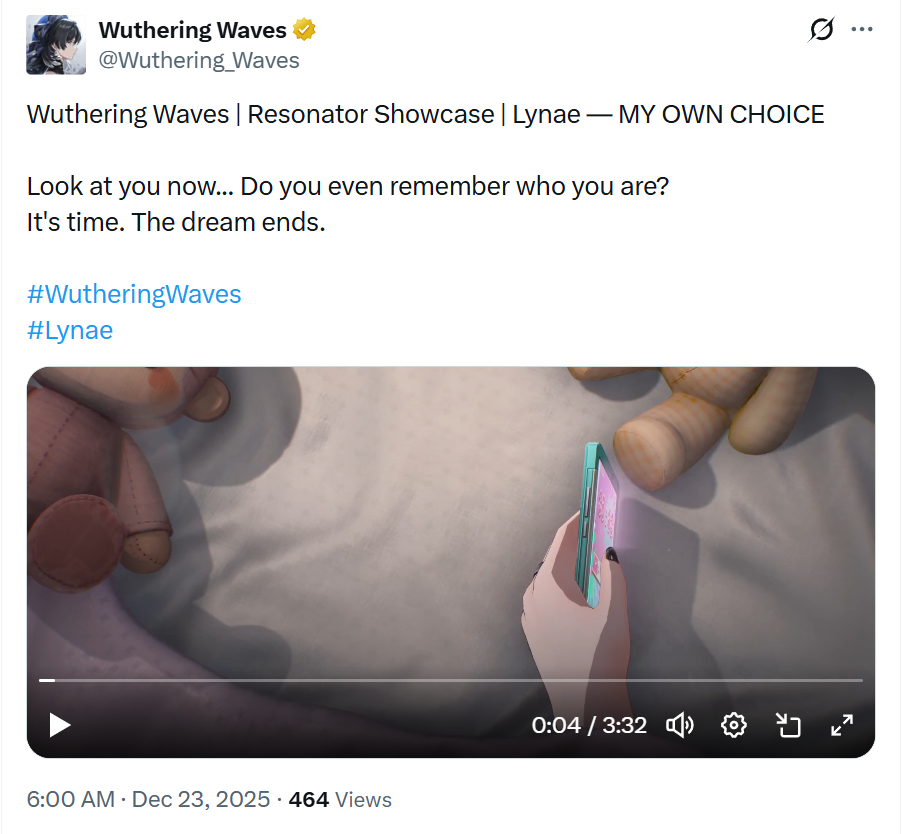Viewport: 922px width, 834px height.
Task: Click the 464 Views count
Action: [340, 800]
